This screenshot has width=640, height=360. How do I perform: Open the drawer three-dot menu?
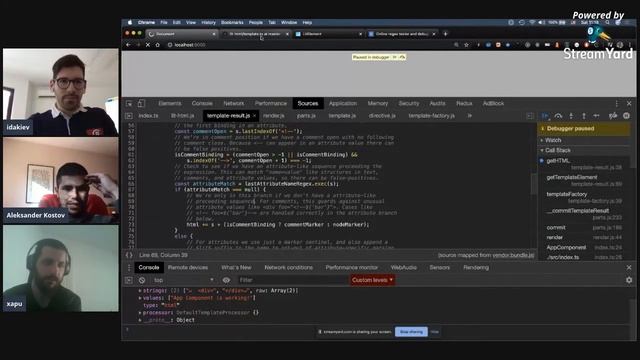pos(129,268)
